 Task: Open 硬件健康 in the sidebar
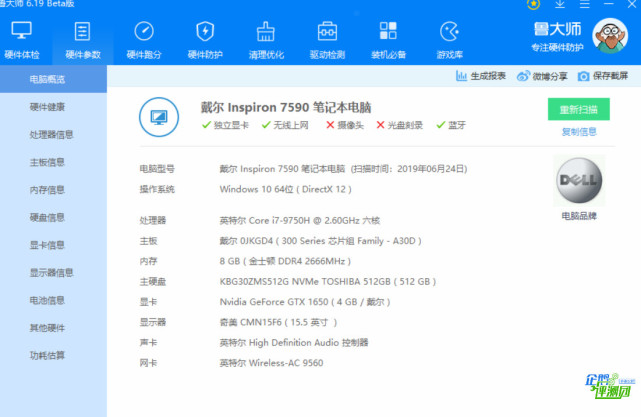pyautogui.click(x=47, y=107)
